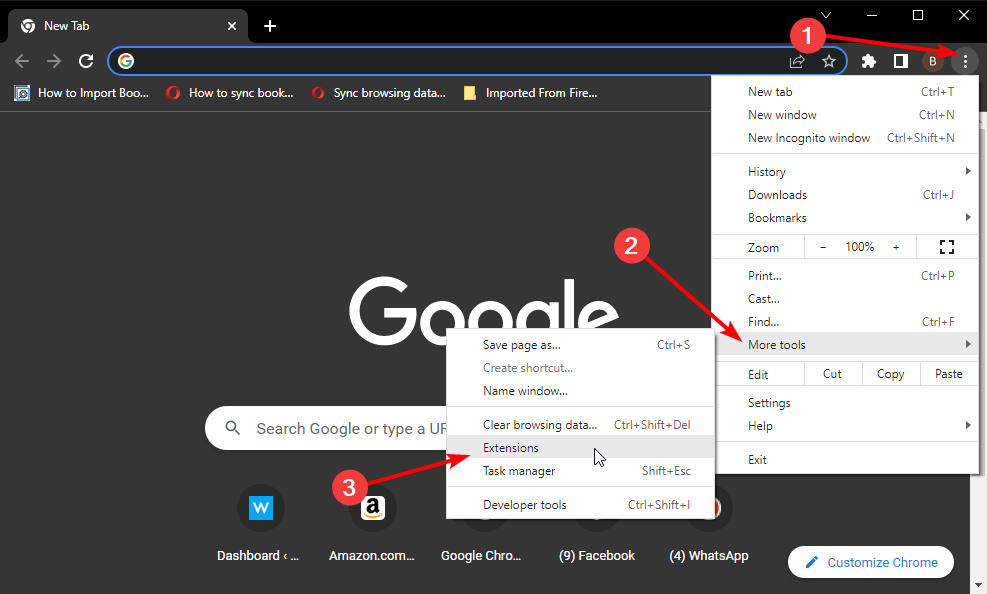Screen dimensions: 987x594
Task: Click Copy in Edit row
Action: pyautogui.click(x=891, y=374)
